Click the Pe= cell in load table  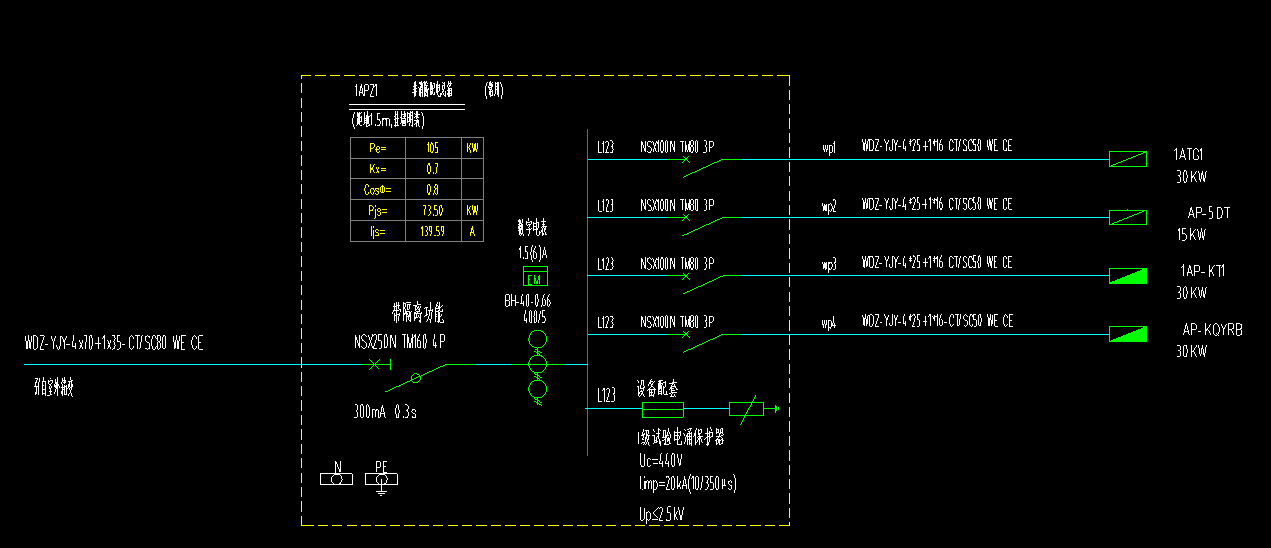pos(377,148)
